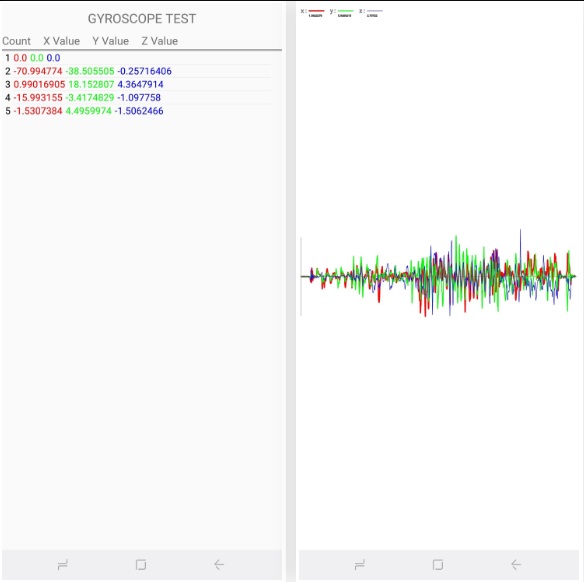The image size is (584, 582).
Task: Tap the home square icon below the data table
Action: pyautogui.click(x=141, y=565)
